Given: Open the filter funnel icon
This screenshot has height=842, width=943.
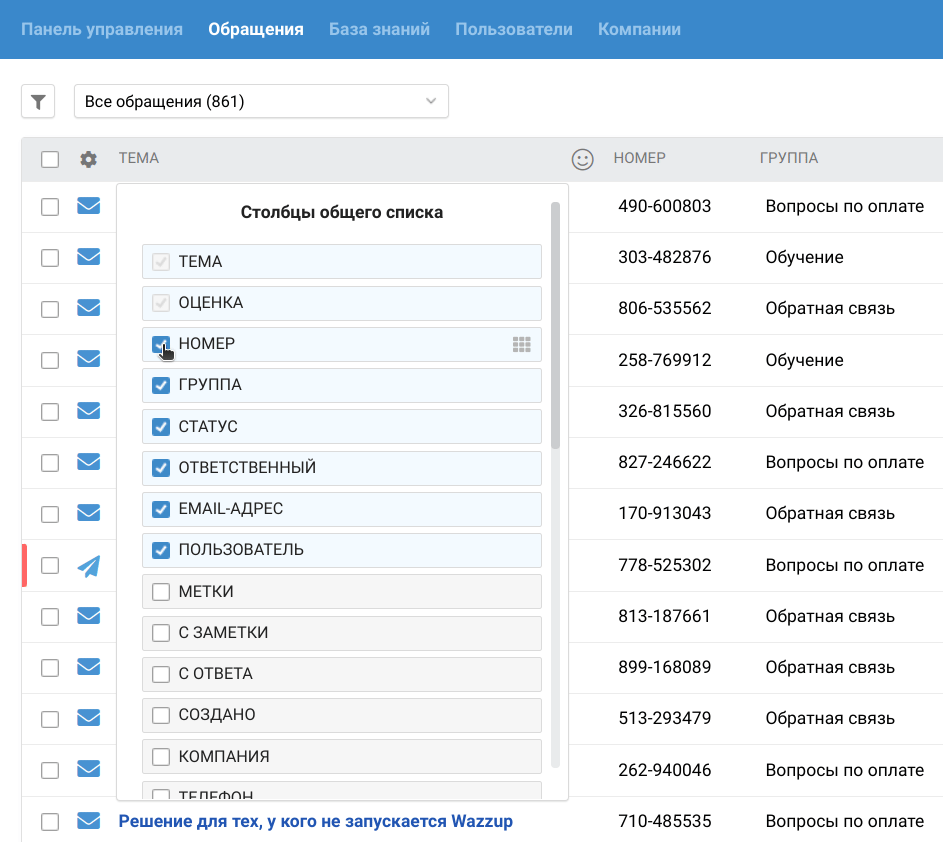Looking at the screenshot, I should [38, 101].
